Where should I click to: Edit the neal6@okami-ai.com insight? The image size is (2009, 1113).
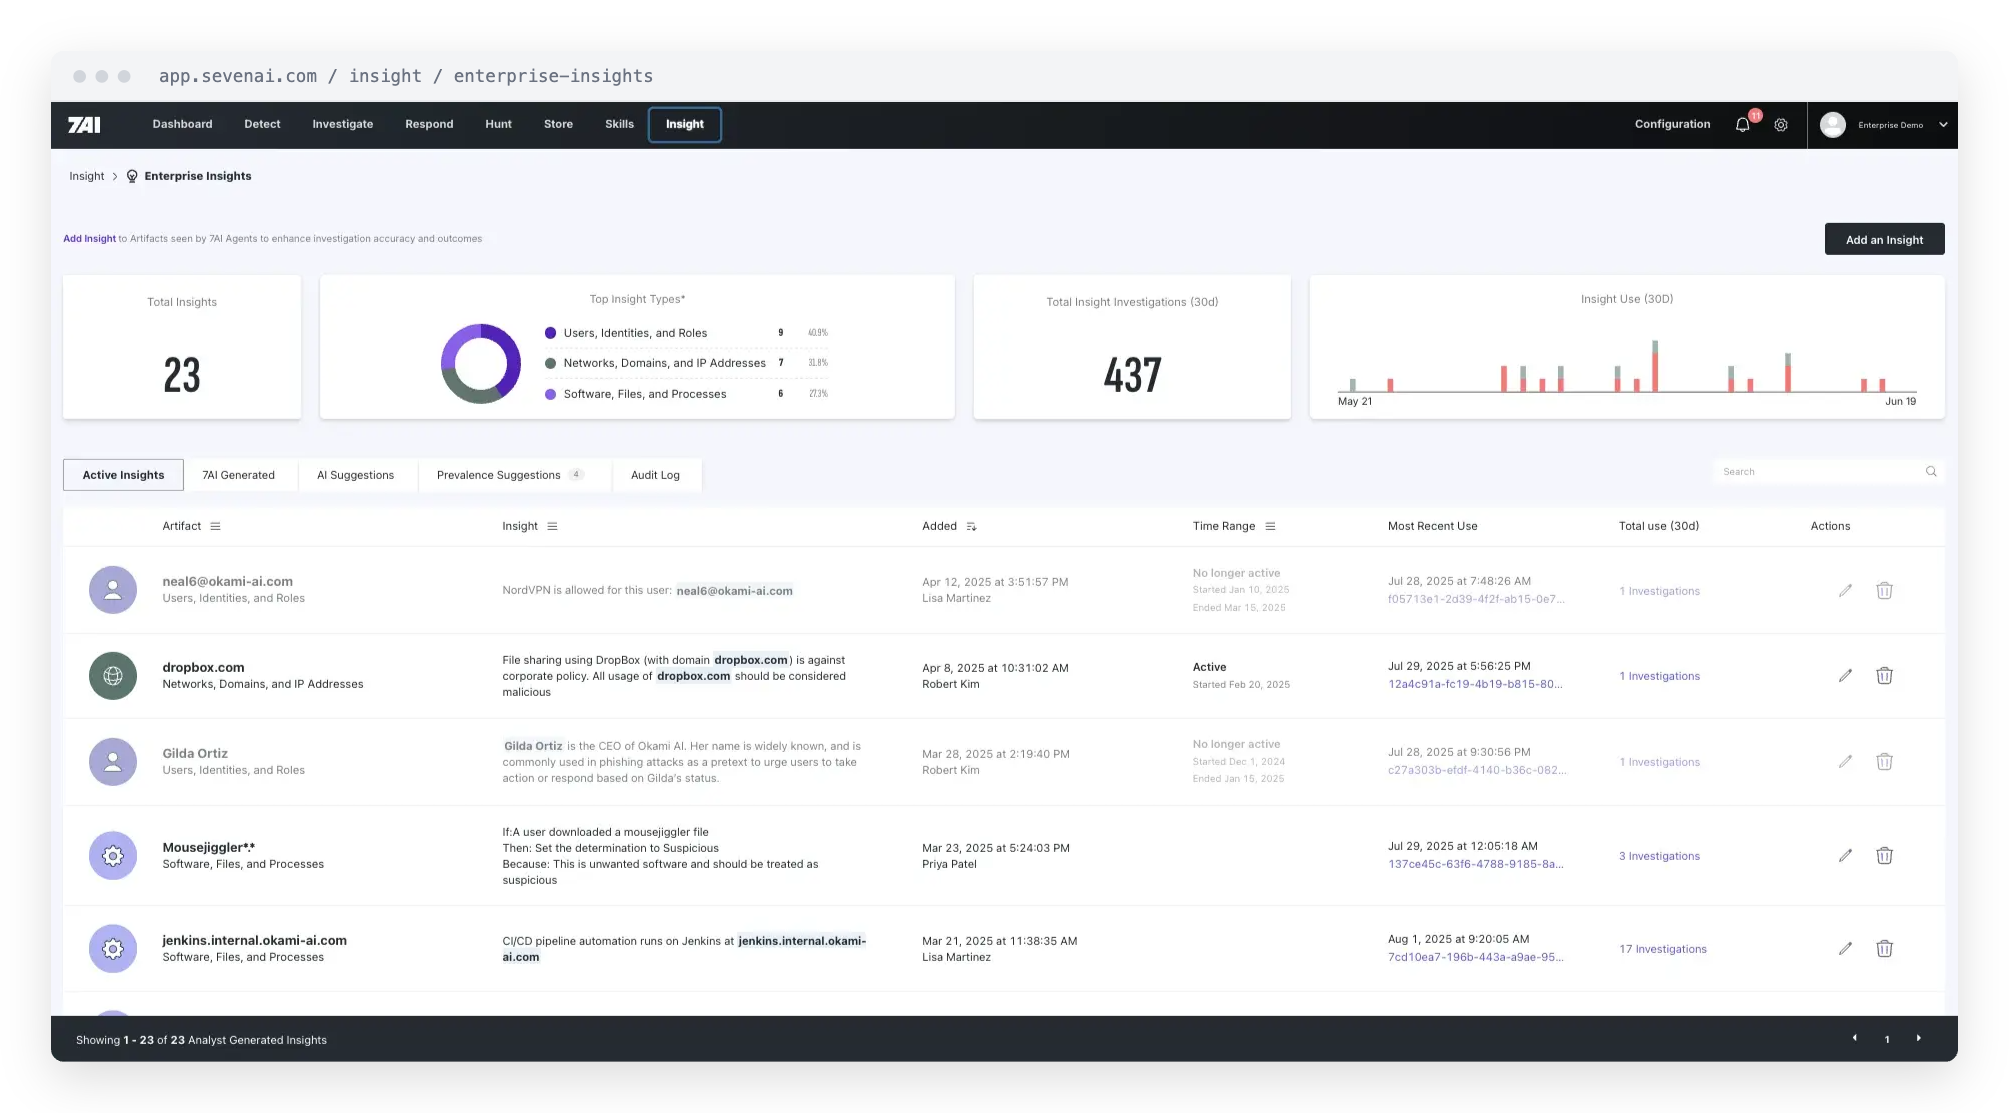point(1845,591)
